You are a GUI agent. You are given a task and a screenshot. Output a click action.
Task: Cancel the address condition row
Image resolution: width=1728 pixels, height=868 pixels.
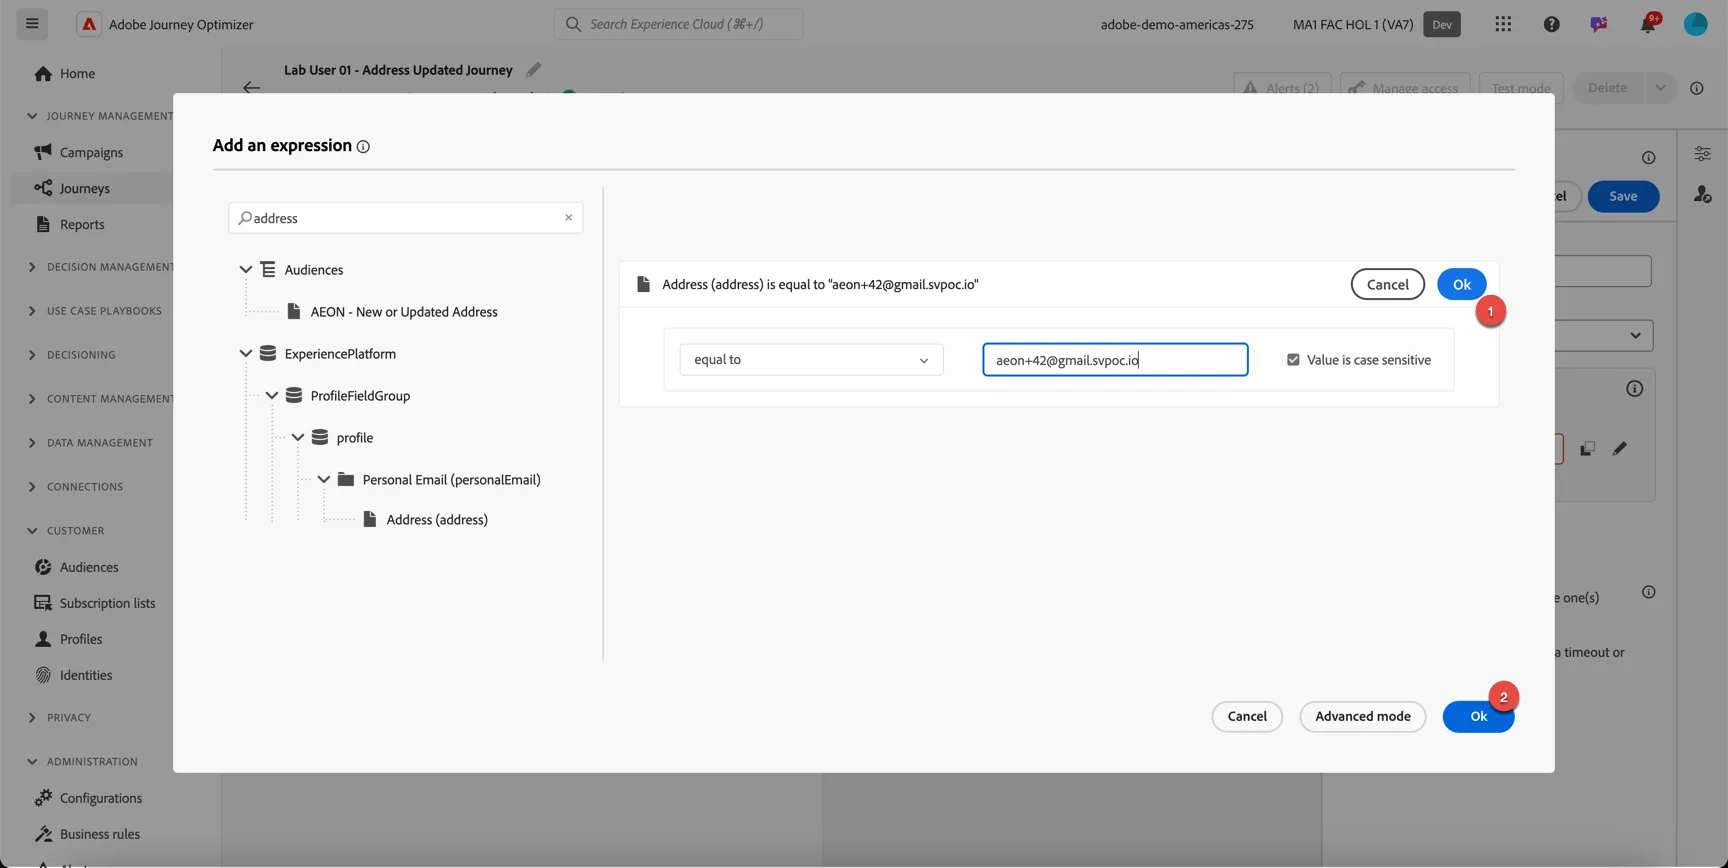pos(1387,284)
